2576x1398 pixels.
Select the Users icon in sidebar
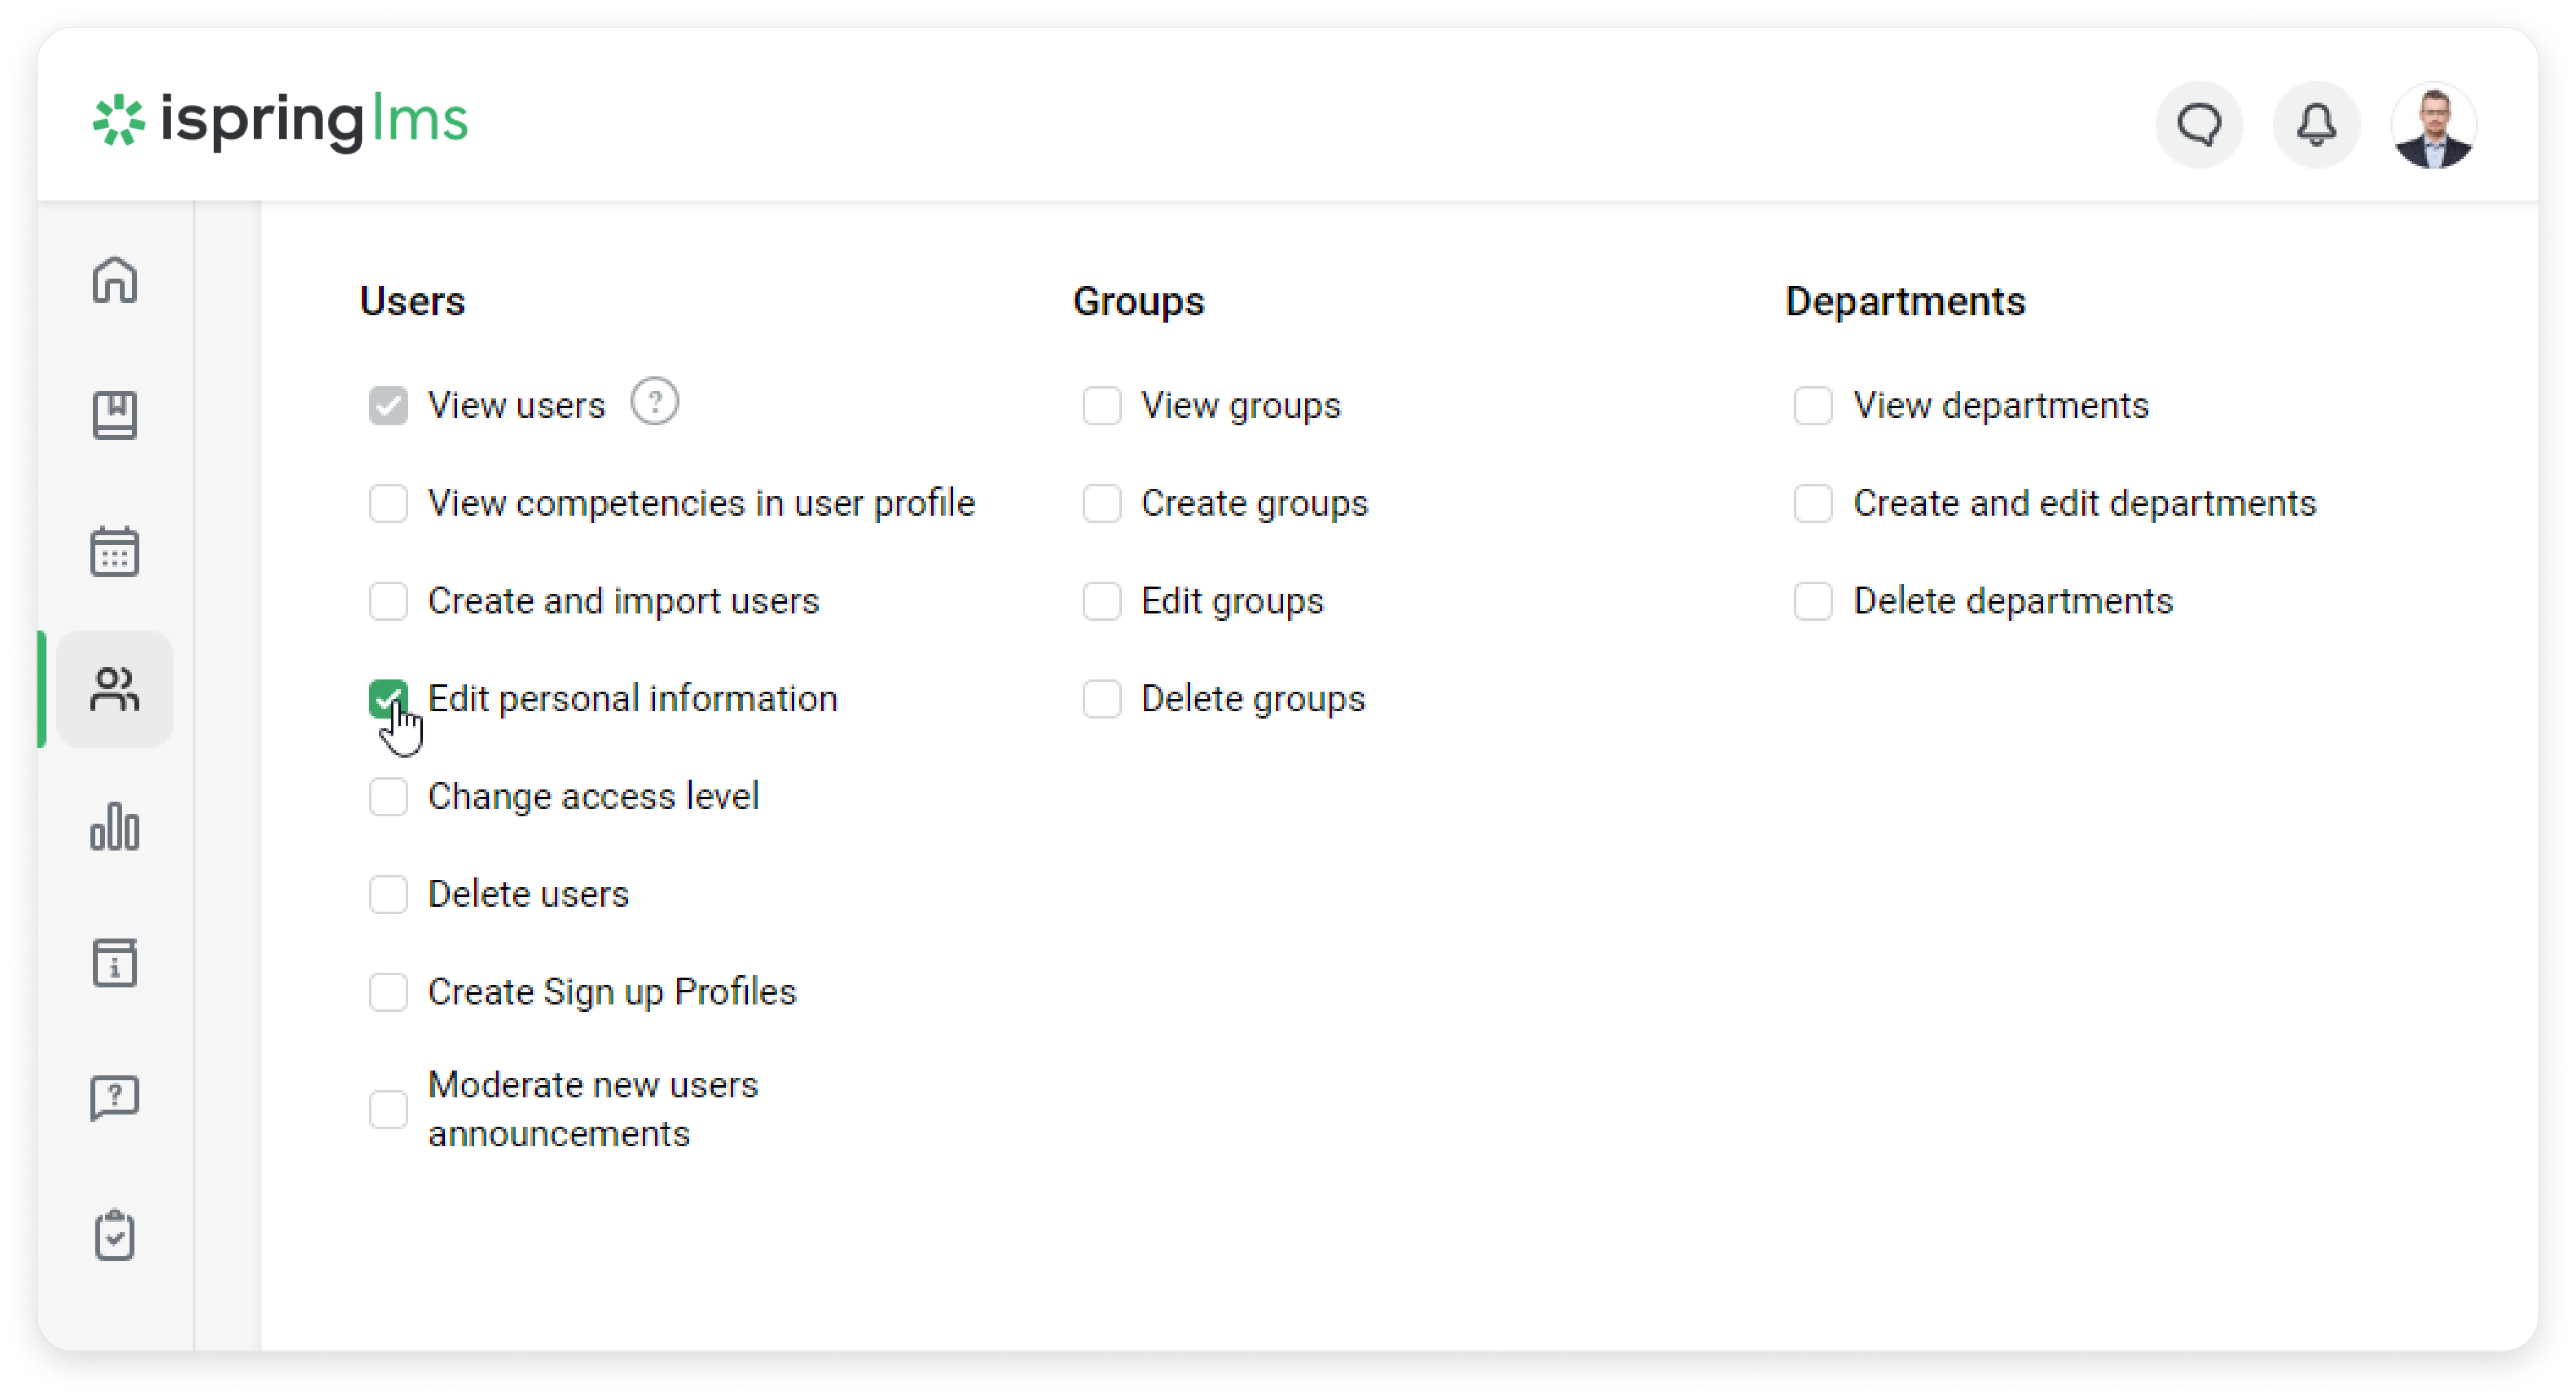(115, 689)
